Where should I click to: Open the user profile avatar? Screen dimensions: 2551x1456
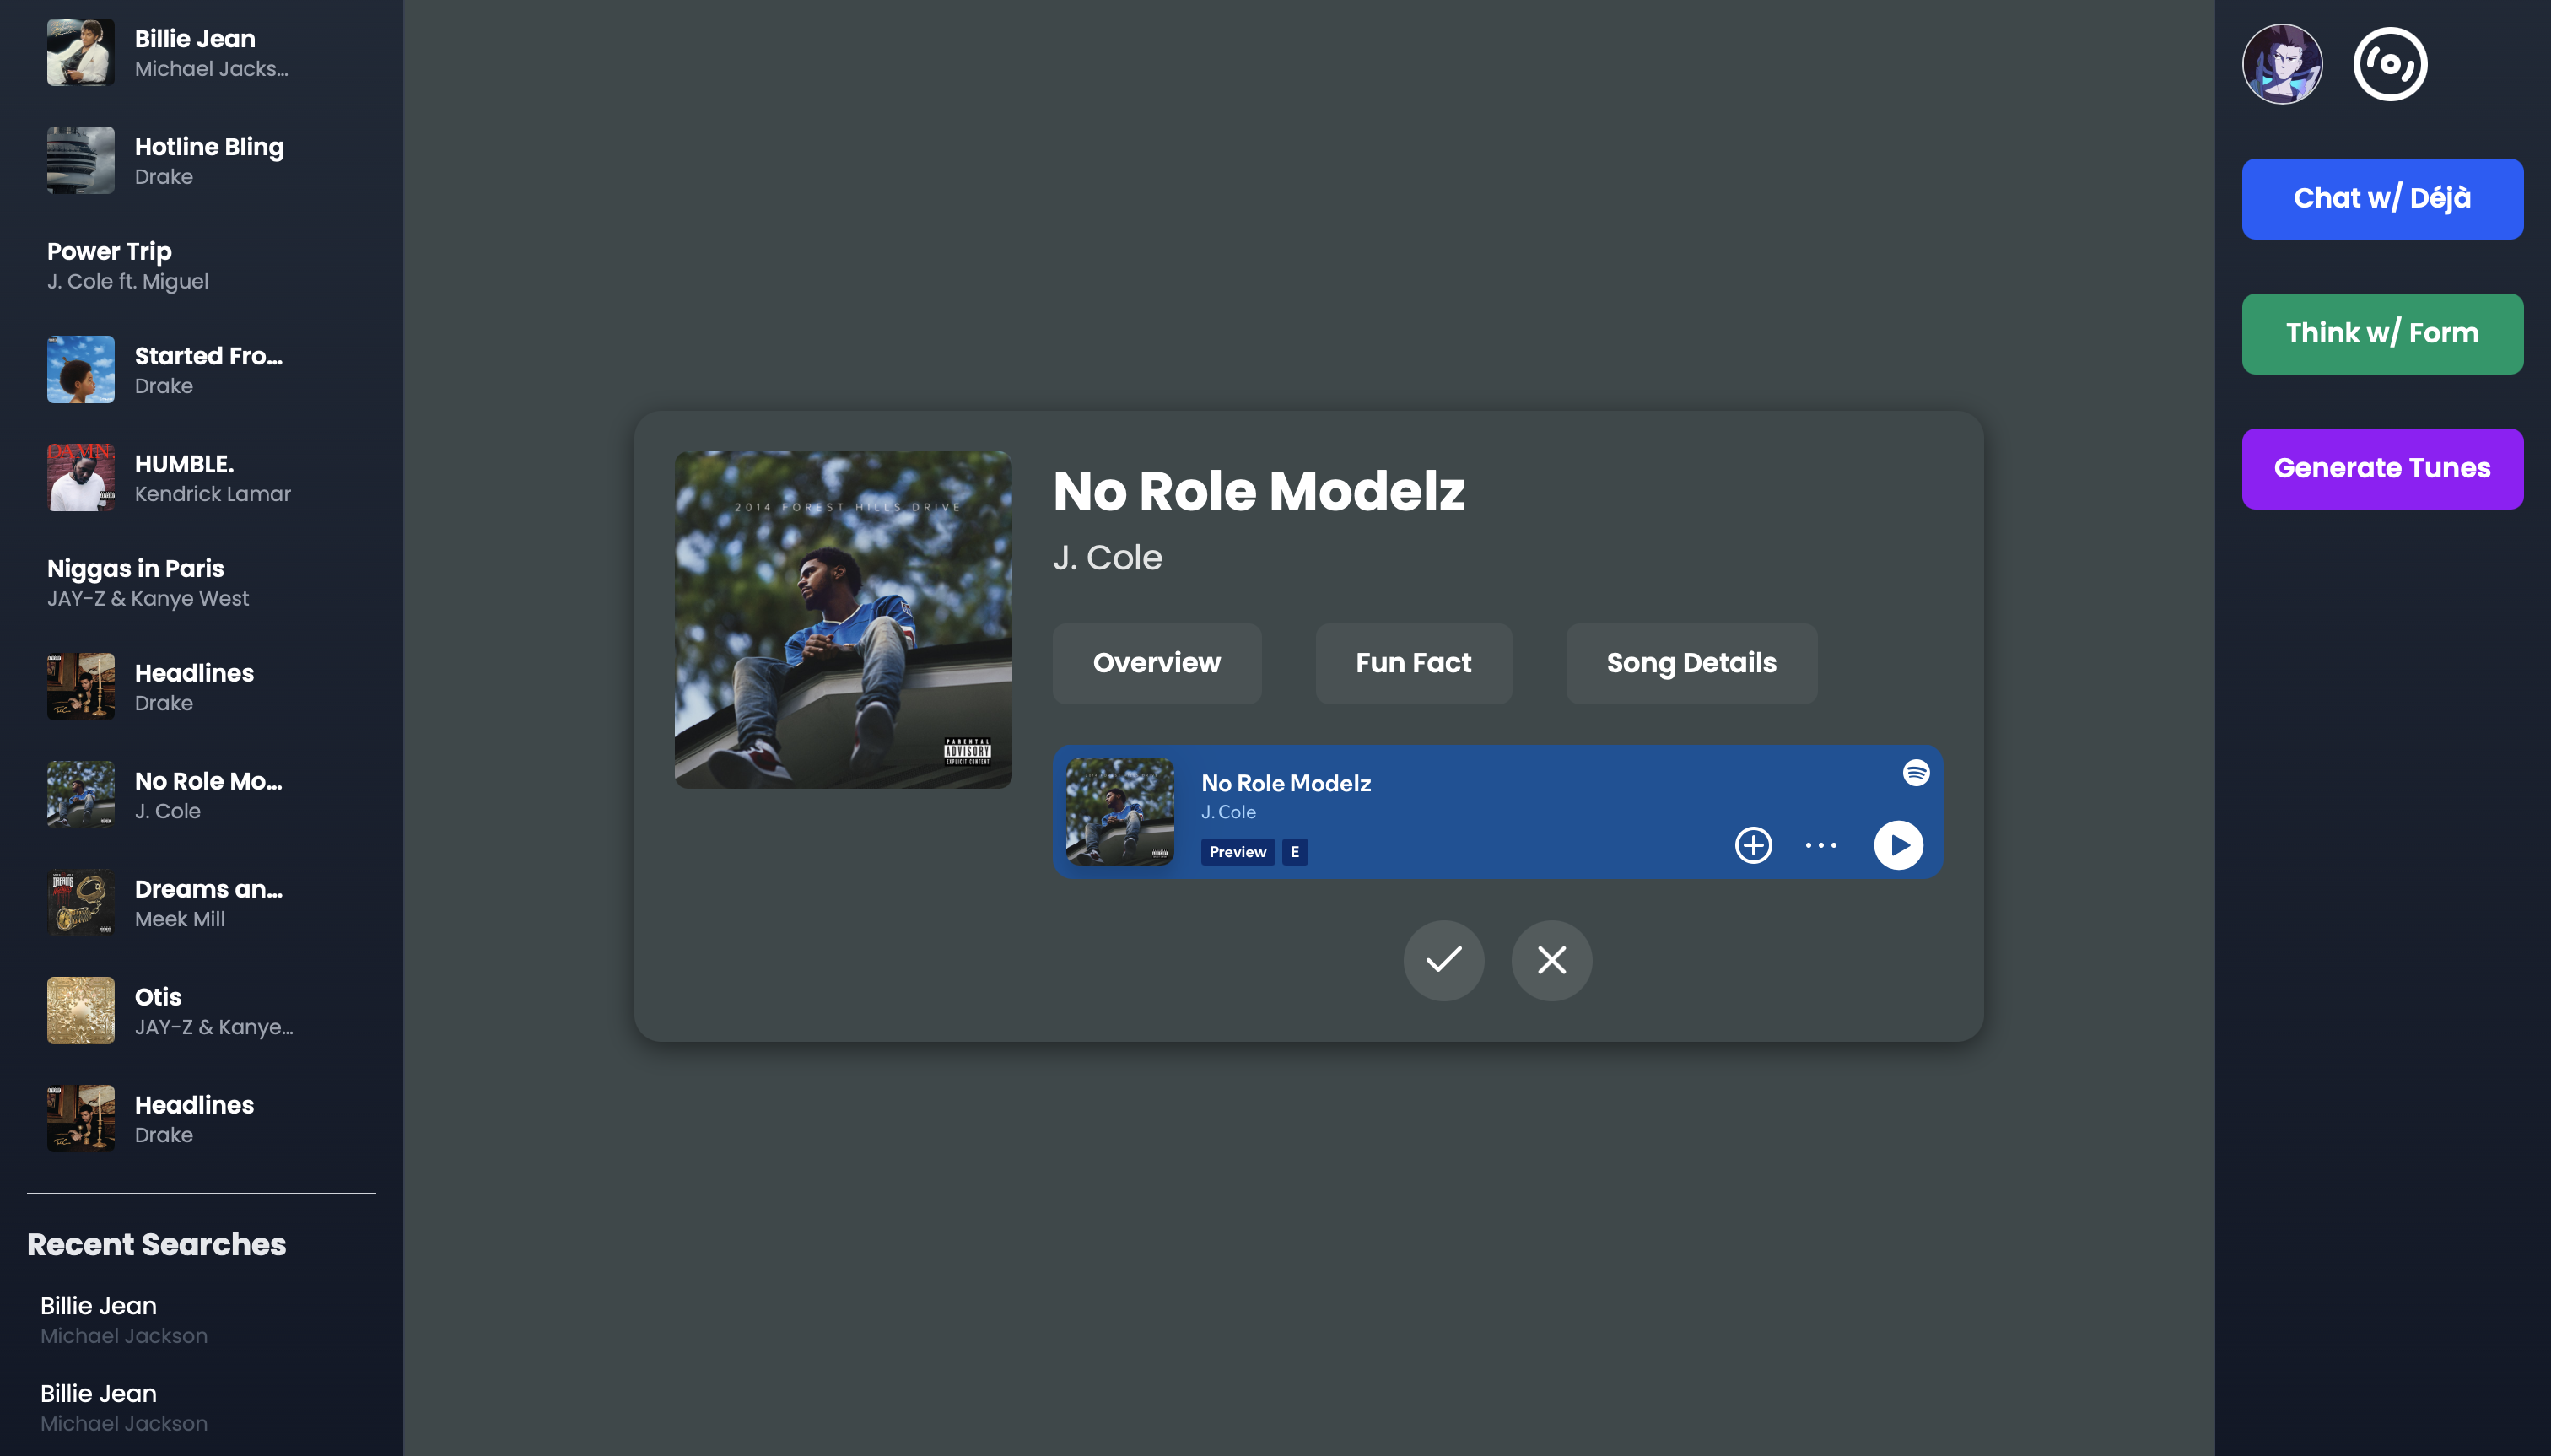[x=2282, y=64]
